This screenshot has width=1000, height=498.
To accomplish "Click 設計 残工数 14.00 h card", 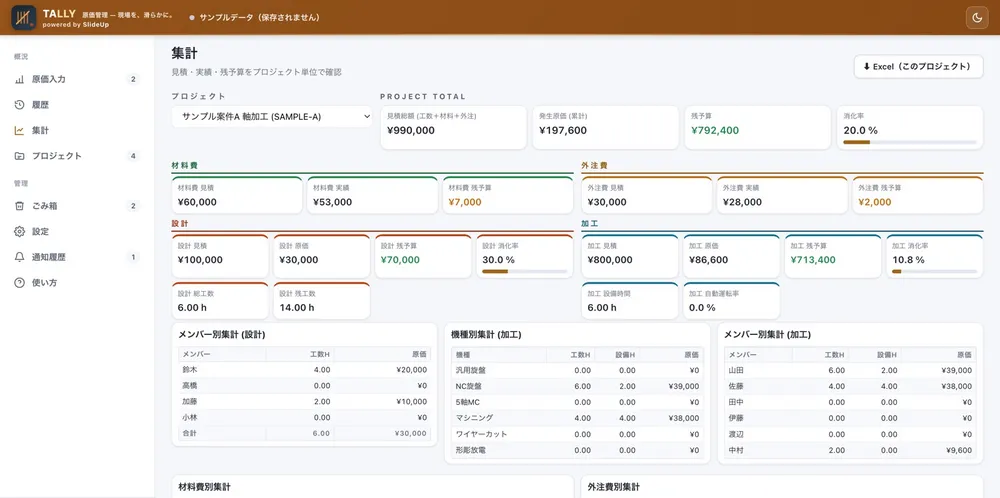I will coord(321,301).
